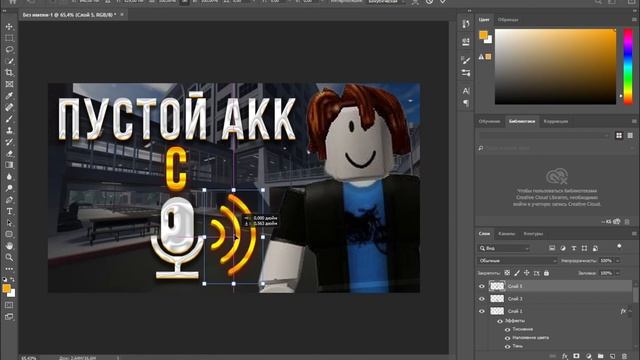Screen dimensions: 640x360
Task: Add layer style with fx button
Action: [x=564, y=356]
